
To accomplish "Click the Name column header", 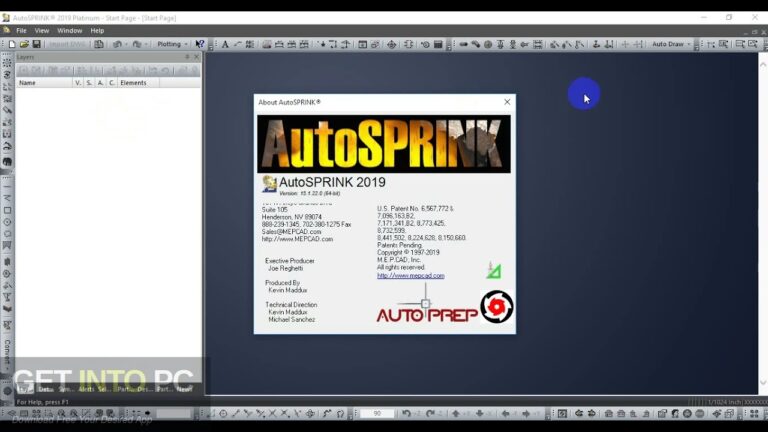I will (x=44, y=83).
